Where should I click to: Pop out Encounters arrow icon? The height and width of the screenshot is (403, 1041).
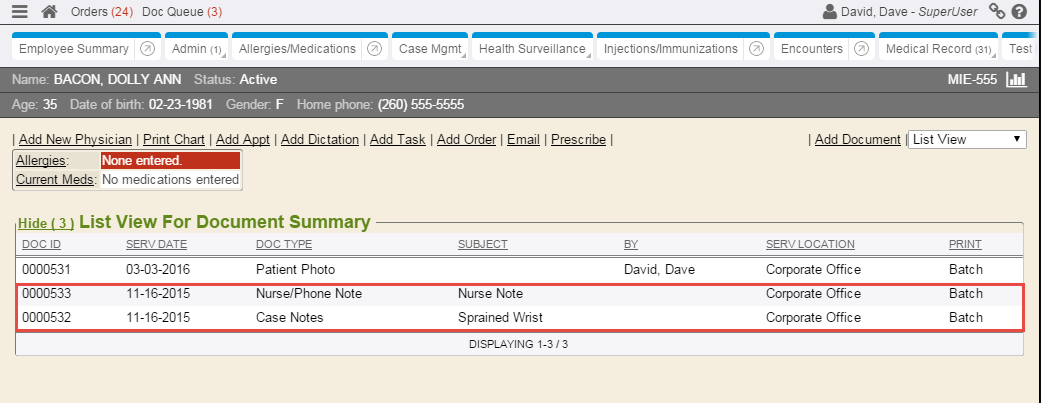tap(862, 48)
